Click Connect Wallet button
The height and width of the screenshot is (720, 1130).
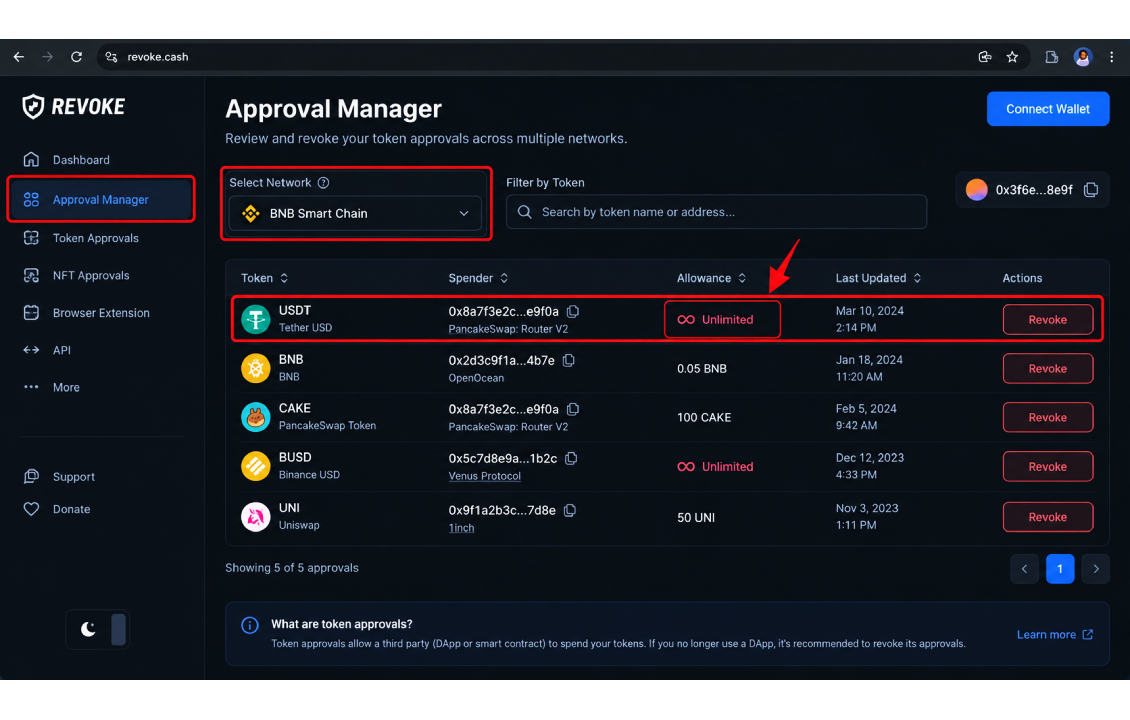(x=1047, y=109)
